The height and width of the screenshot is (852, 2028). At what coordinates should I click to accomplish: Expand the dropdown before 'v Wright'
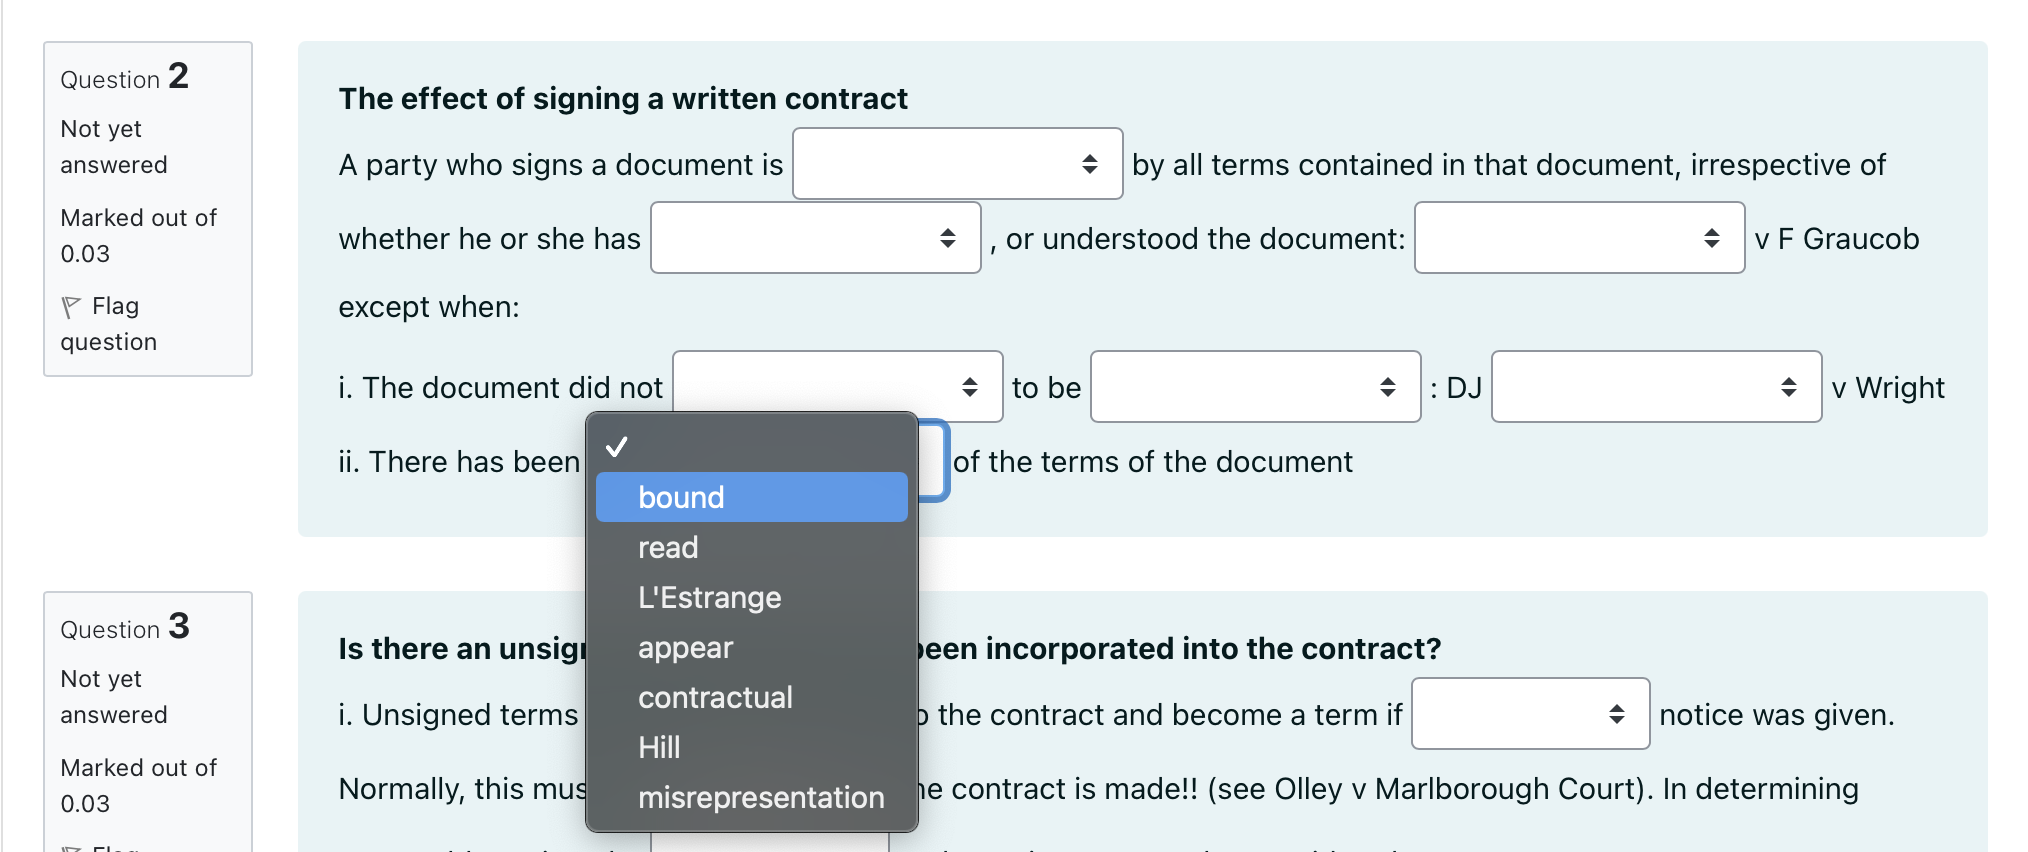coord(1656,387)
